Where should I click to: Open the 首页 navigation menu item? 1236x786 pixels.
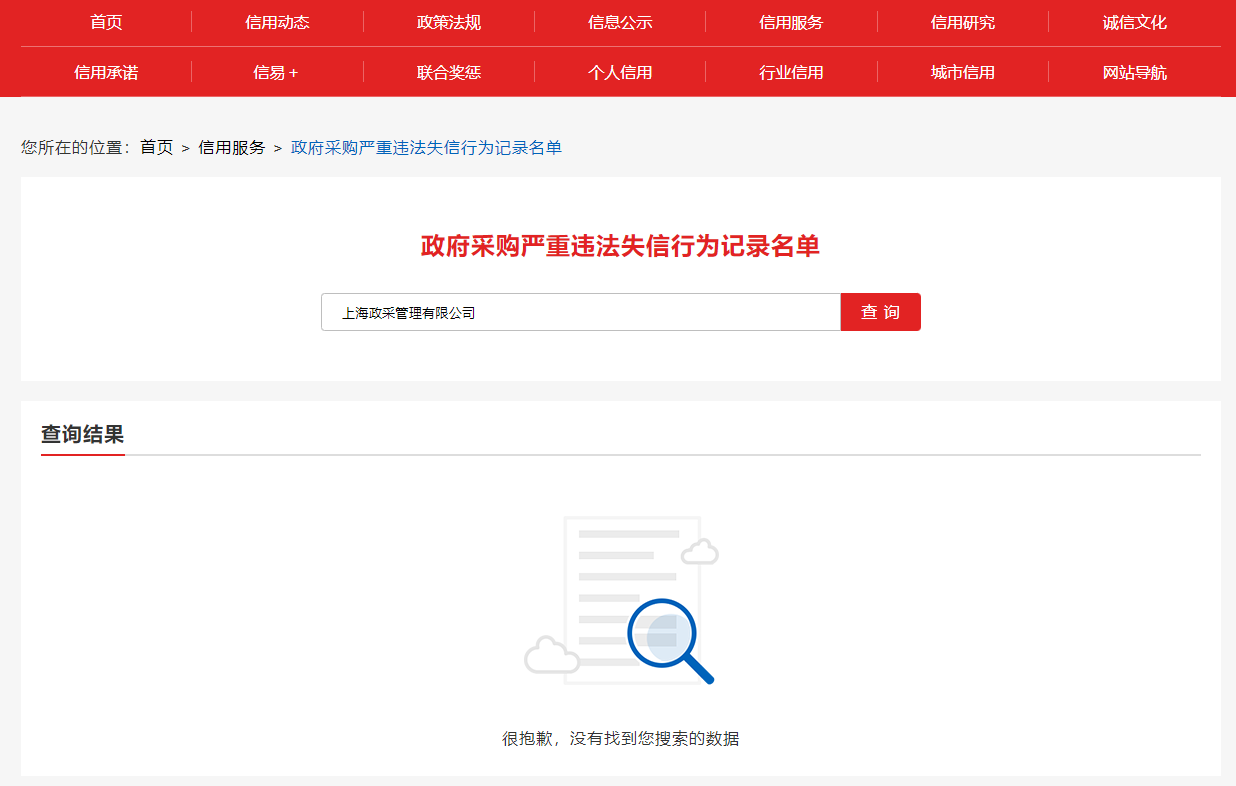(x=106, y=22)
